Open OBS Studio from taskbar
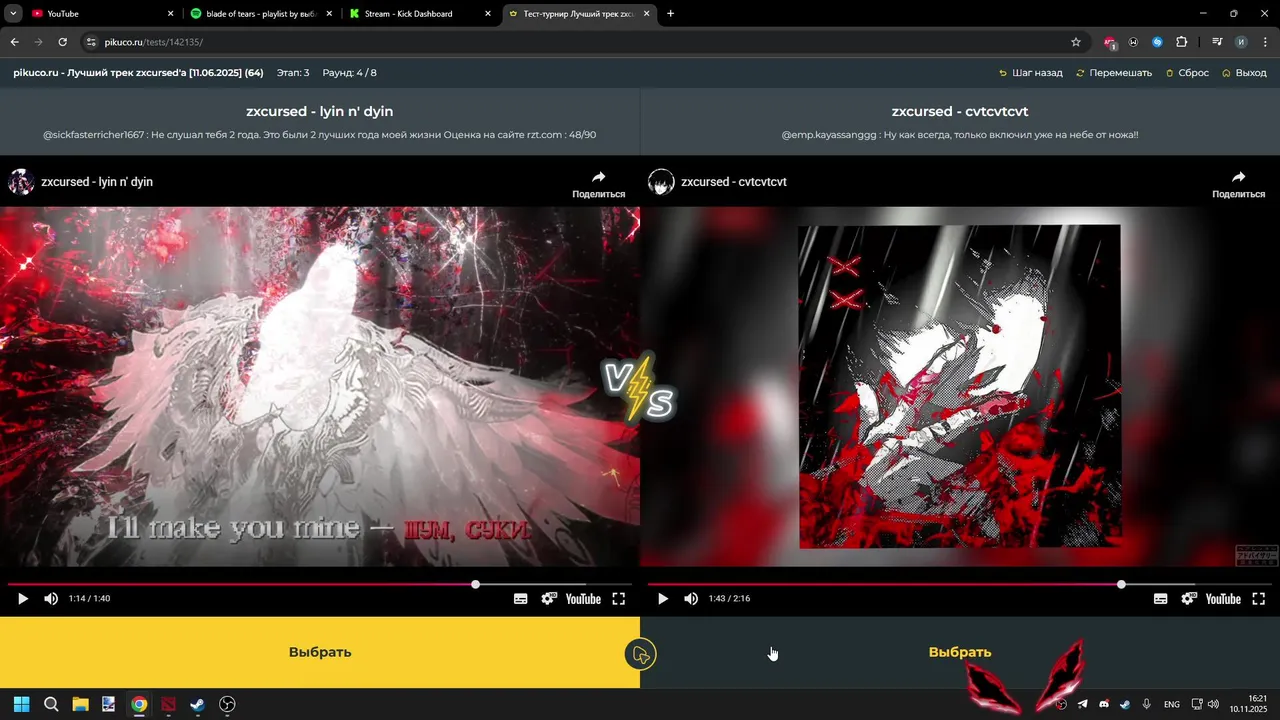The image size is (1280, 720). point(227,704)
